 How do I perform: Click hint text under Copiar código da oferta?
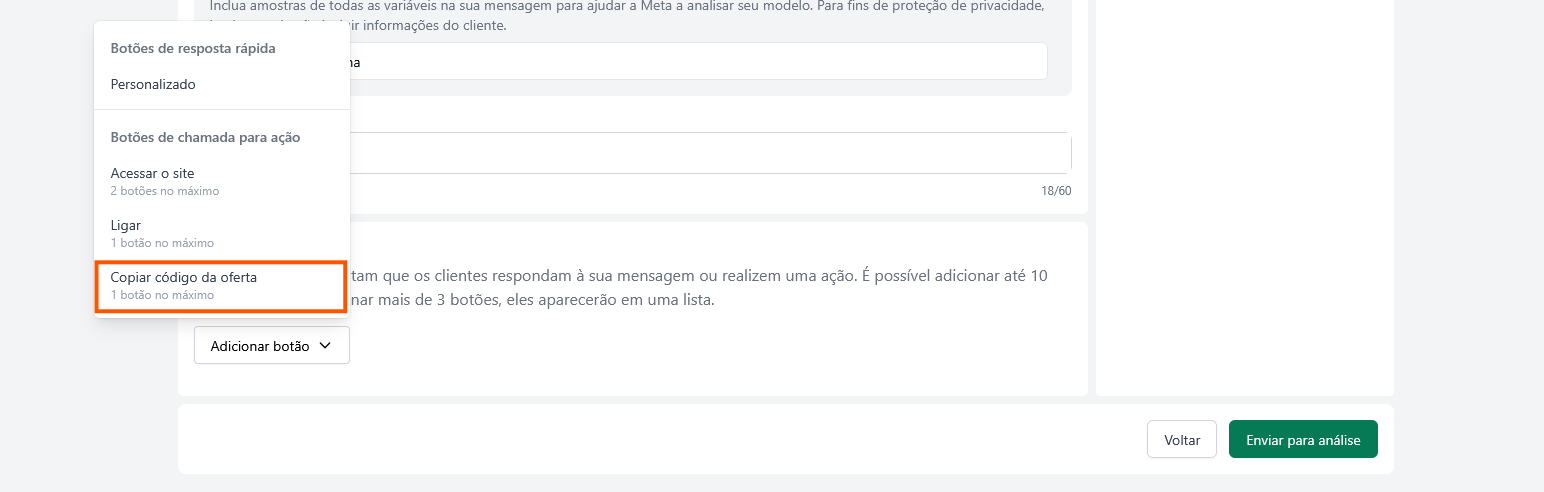pos(162,295)
